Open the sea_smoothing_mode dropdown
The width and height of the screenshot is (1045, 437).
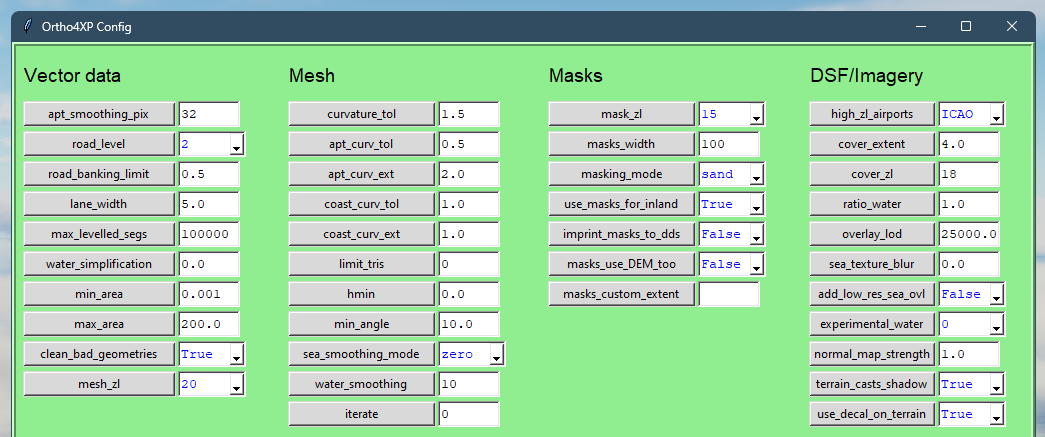pos(497,354)
